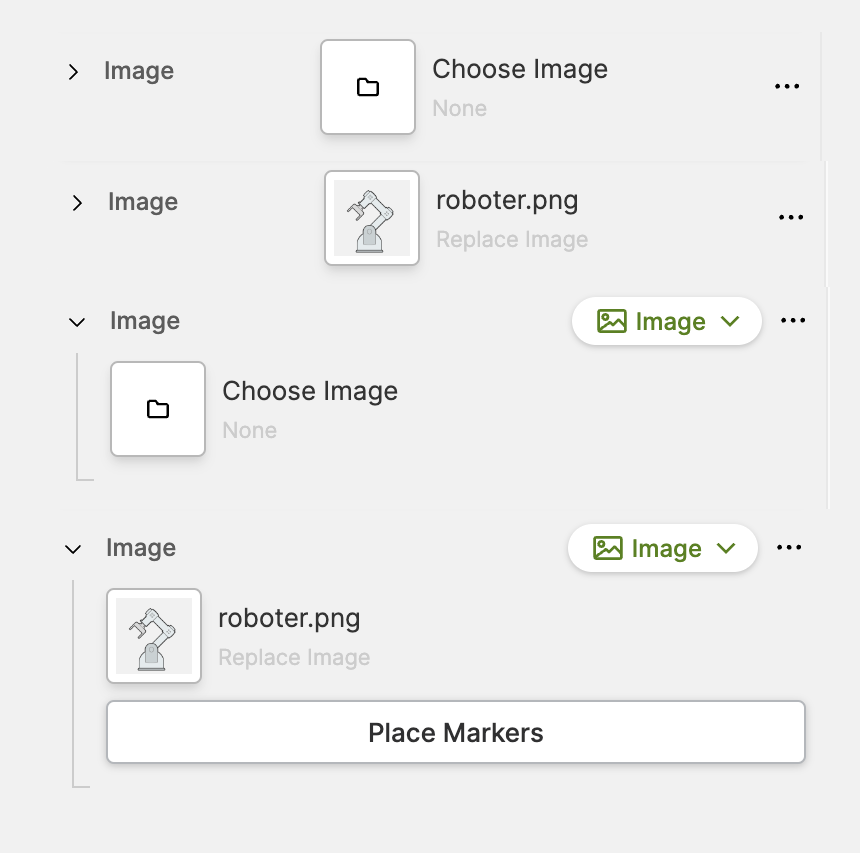Expand the collapsed roboter.png Image row
Viewport: 860px width, 853px height.
77,203
